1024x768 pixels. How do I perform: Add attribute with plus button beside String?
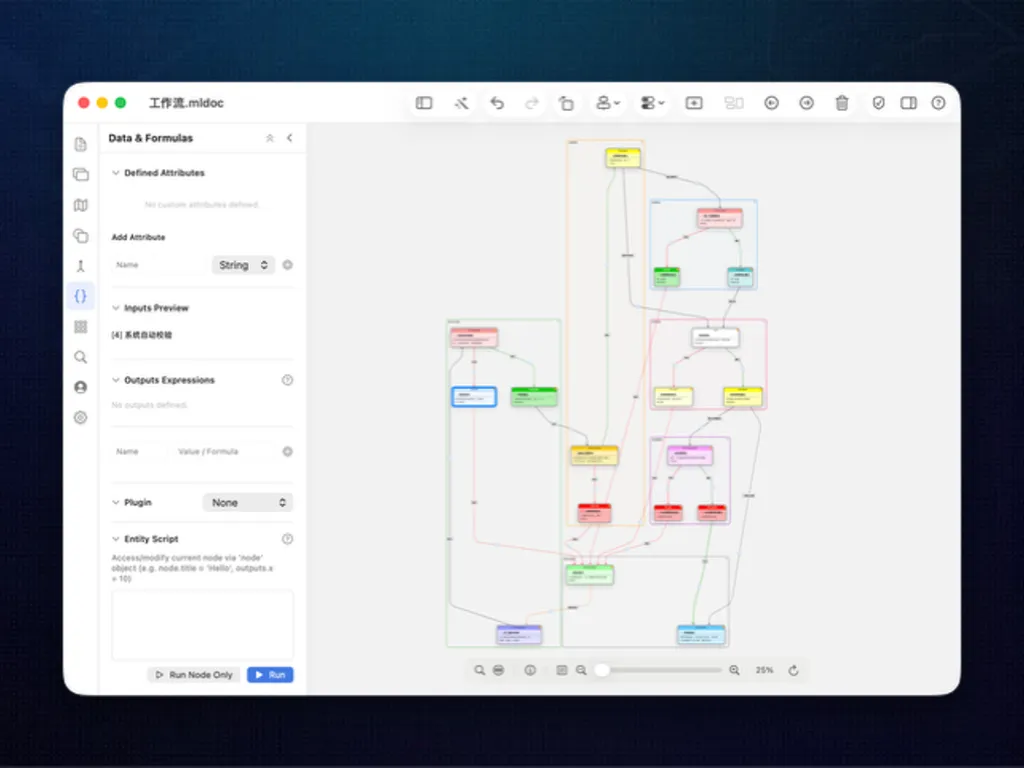(x=287, y=265)
